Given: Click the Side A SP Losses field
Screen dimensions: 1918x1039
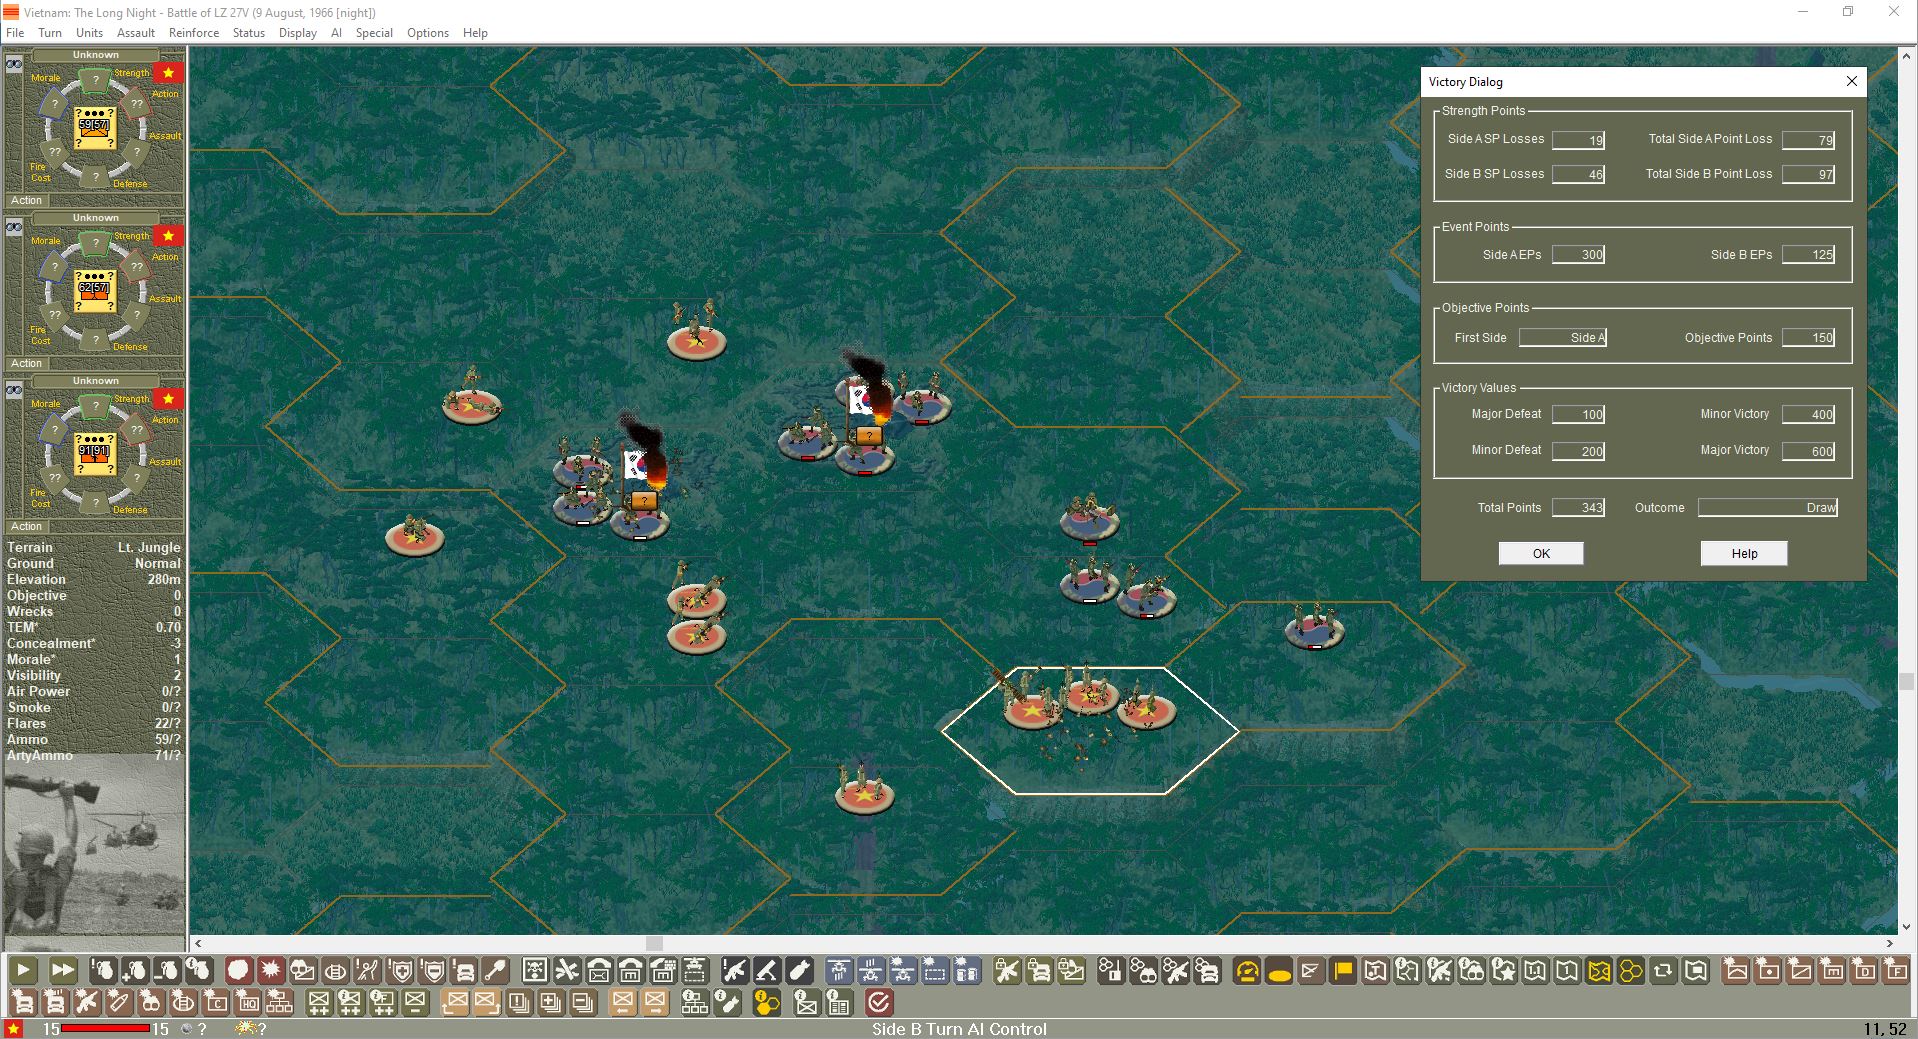Looking at the screenshot, I should point(1578,140).
